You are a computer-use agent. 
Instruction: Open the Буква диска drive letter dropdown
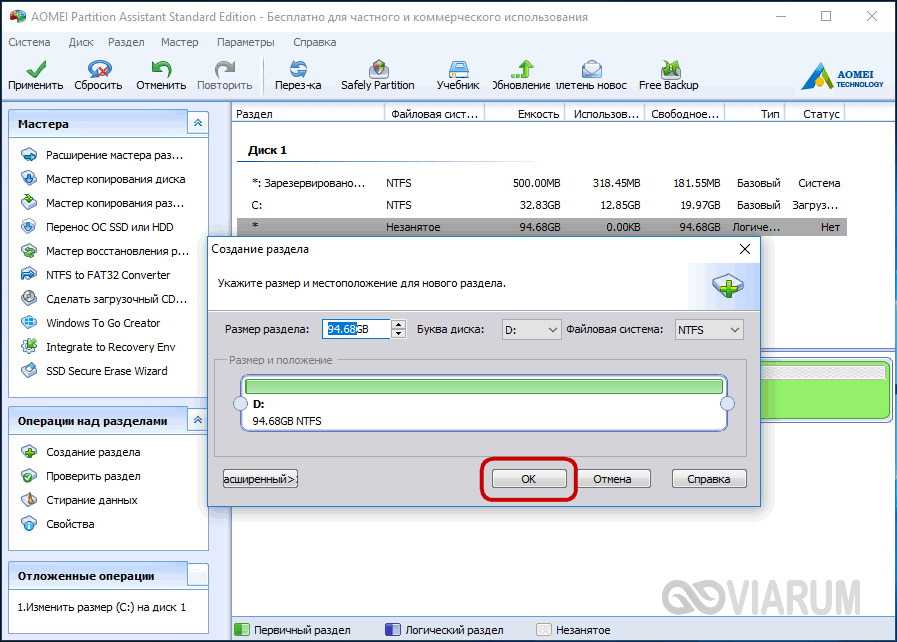click(x=531, y=329)
